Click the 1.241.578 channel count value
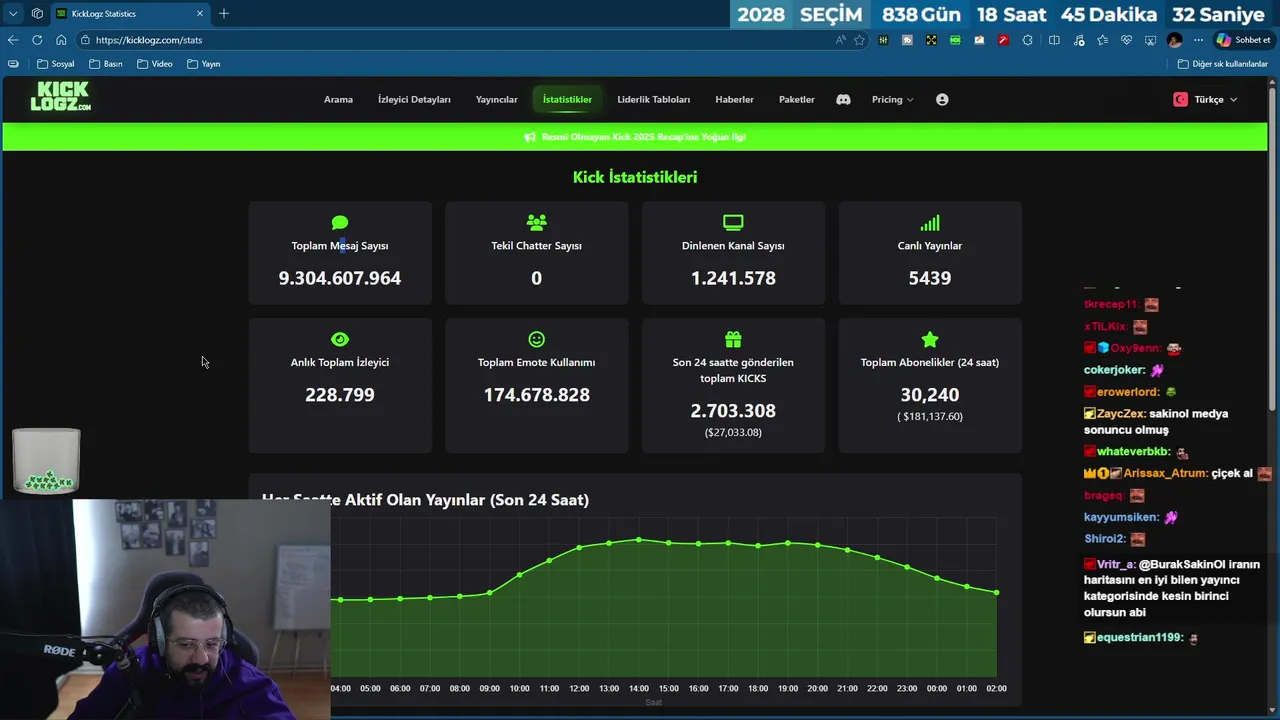Screen dimensions: 1280x720 click(733, 278)
